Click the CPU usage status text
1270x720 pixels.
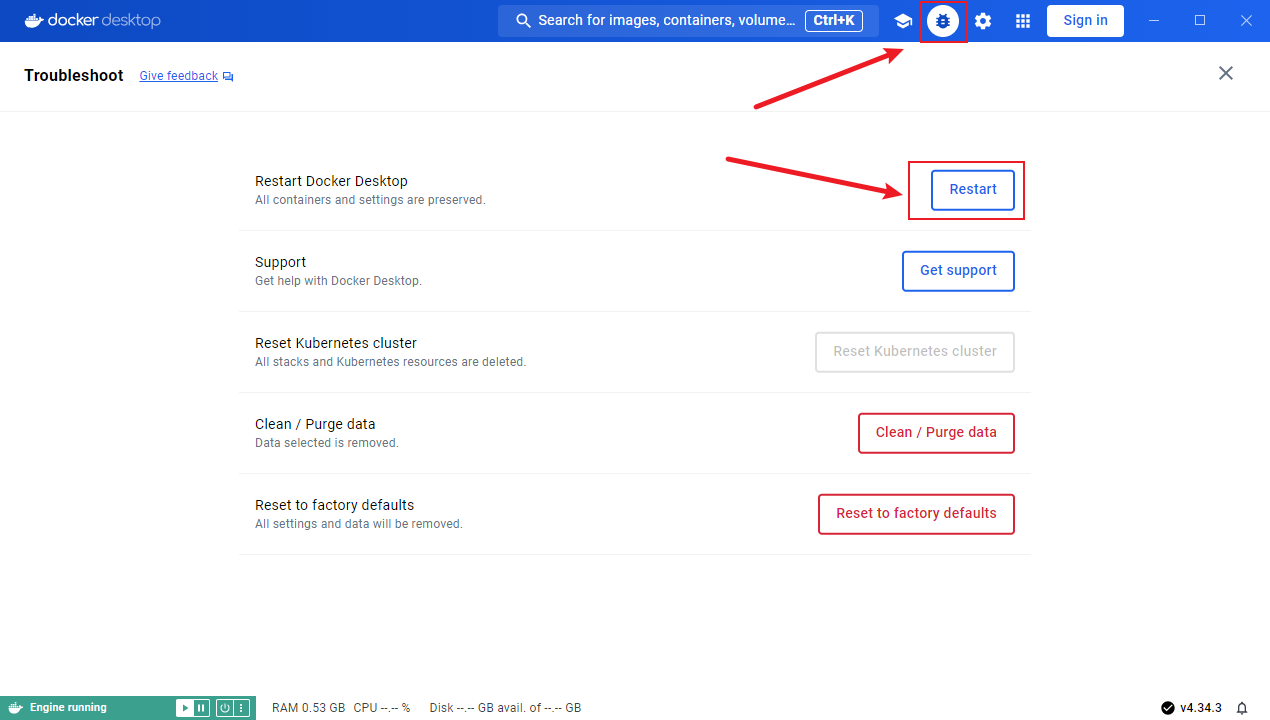point(382,708)
